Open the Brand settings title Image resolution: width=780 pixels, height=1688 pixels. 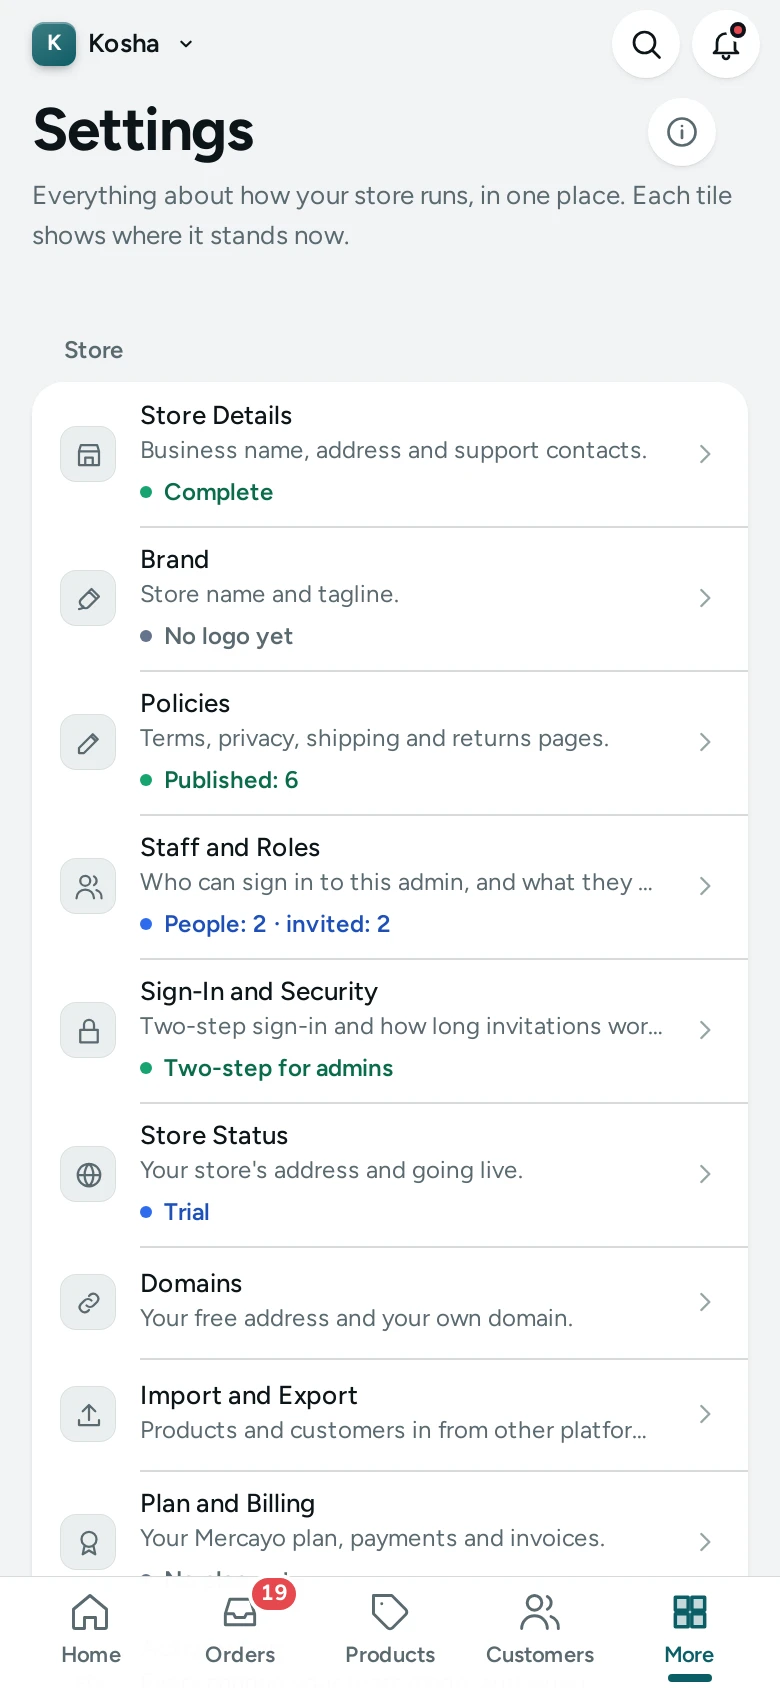(175, 559)
